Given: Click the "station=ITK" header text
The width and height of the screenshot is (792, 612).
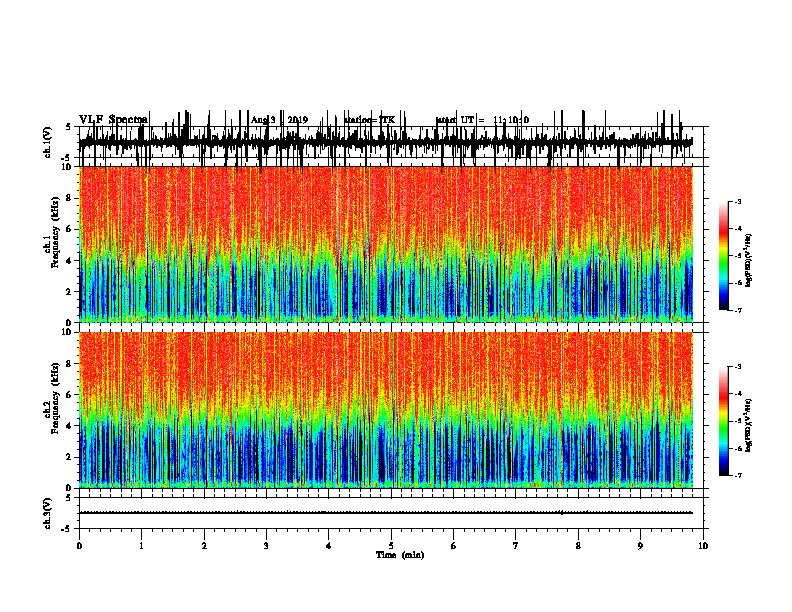Looking at the screenshot, I should [x=369, y=120].
